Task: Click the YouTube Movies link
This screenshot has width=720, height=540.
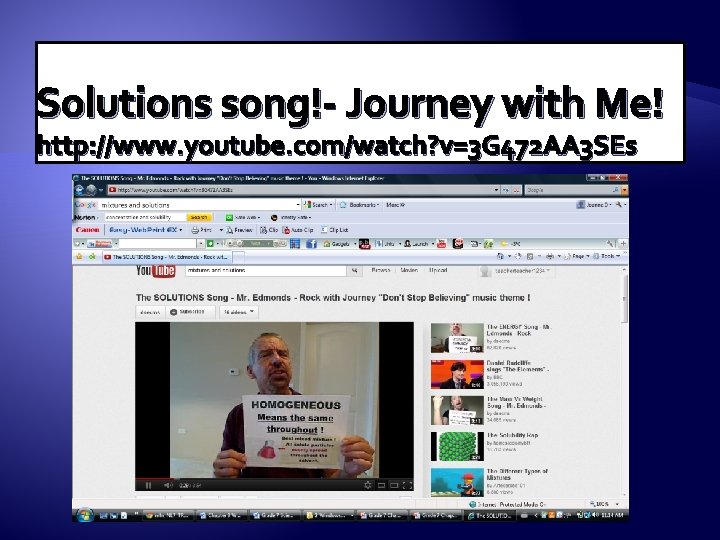Action: pyautogui.click(x=409, y=270)
